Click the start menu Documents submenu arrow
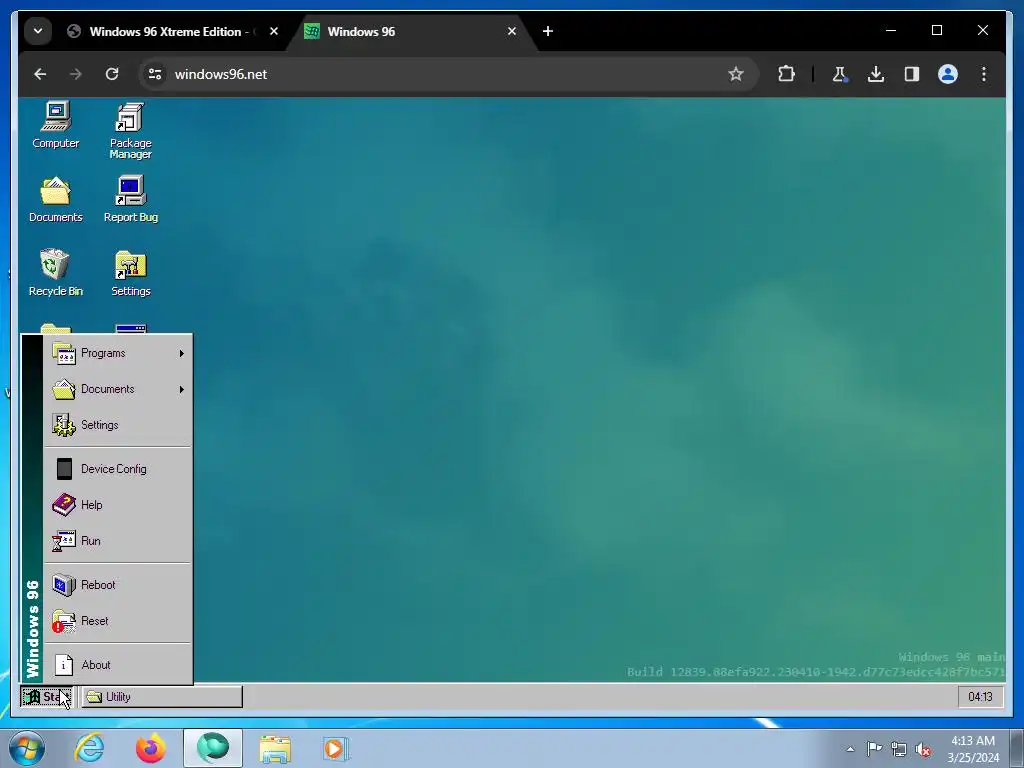 coord(182,389)
